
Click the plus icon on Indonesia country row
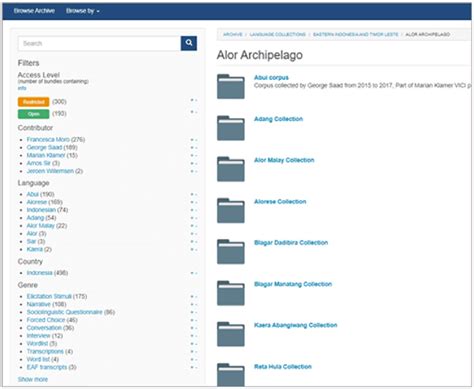192,273
